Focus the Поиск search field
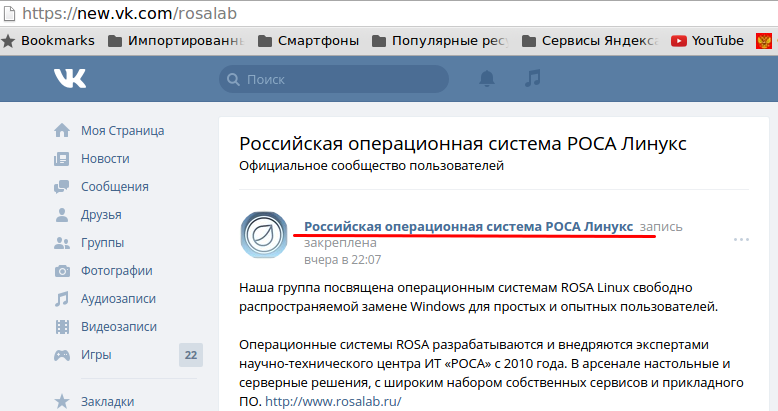 pos(334,79)
